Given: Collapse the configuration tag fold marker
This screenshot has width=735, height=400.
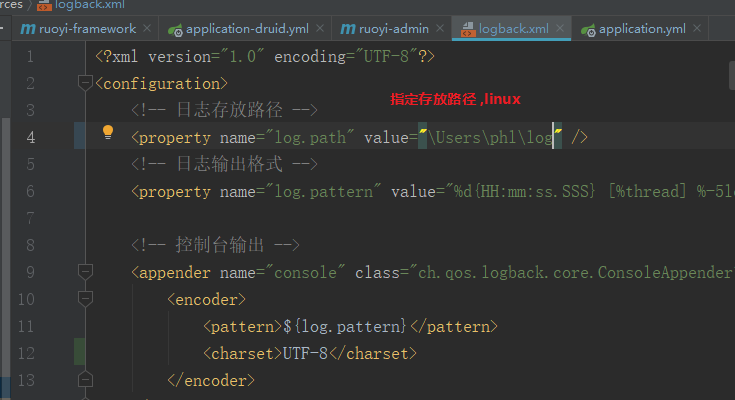Looking at the screenshot, I should tap(85, 83).
